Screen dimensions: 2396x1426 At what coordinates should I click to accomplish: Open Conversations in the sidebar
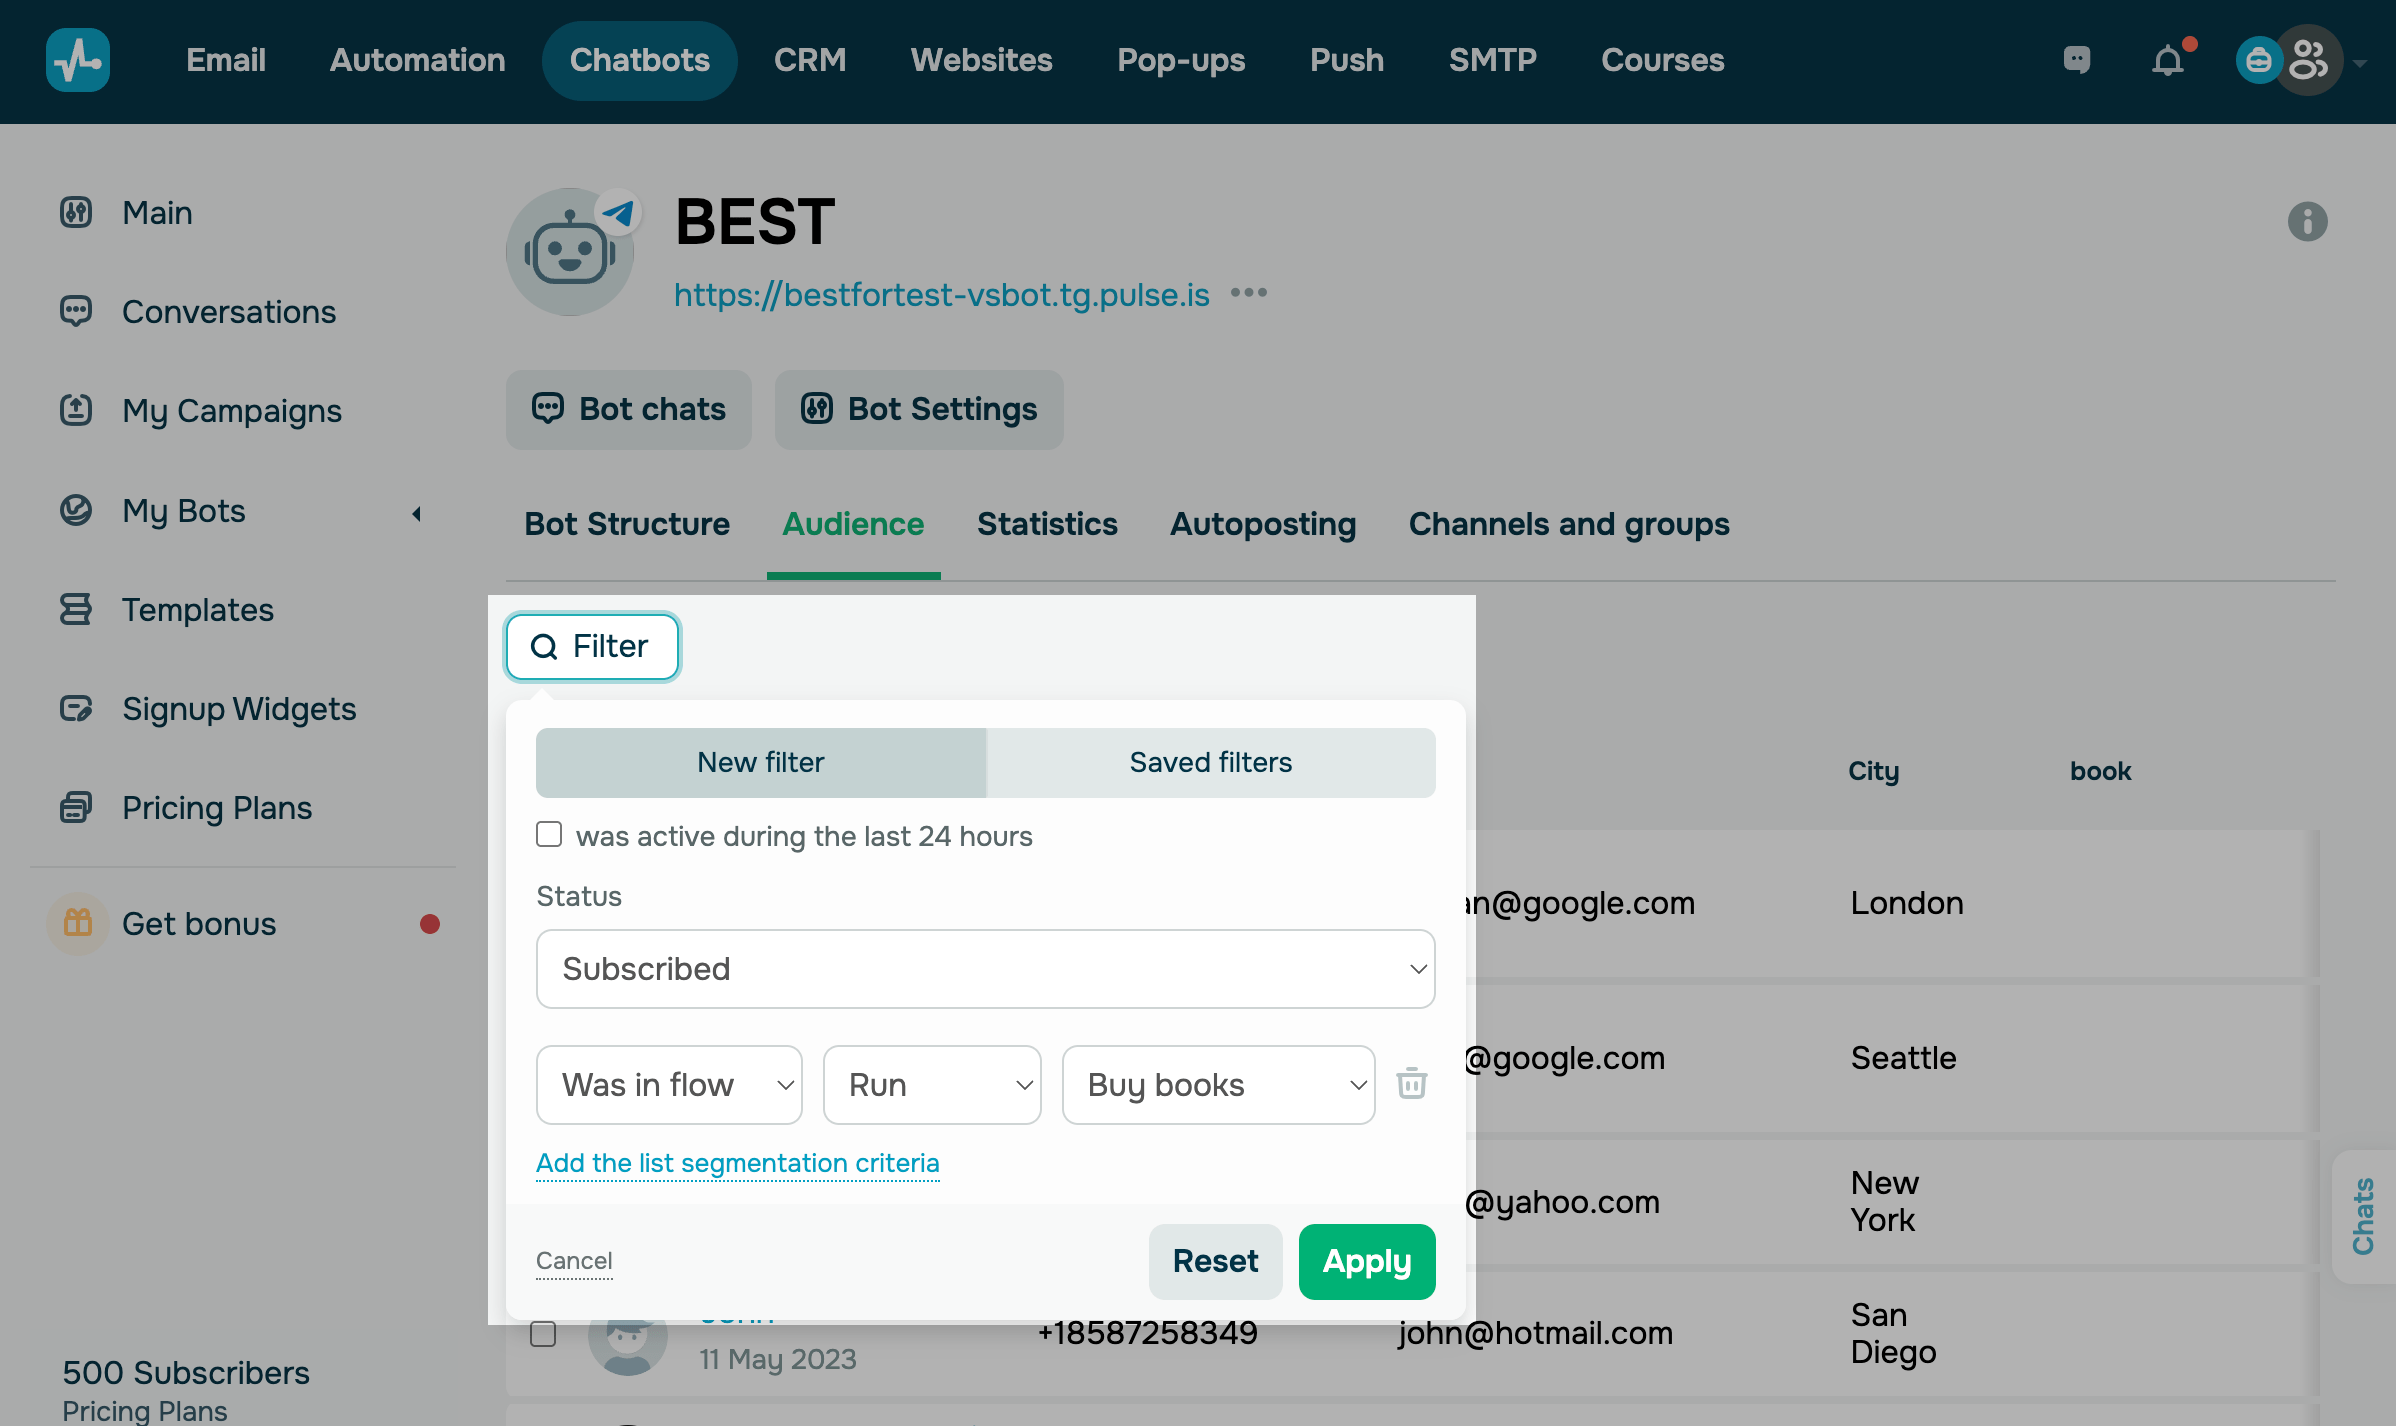(x=229, y=312)
